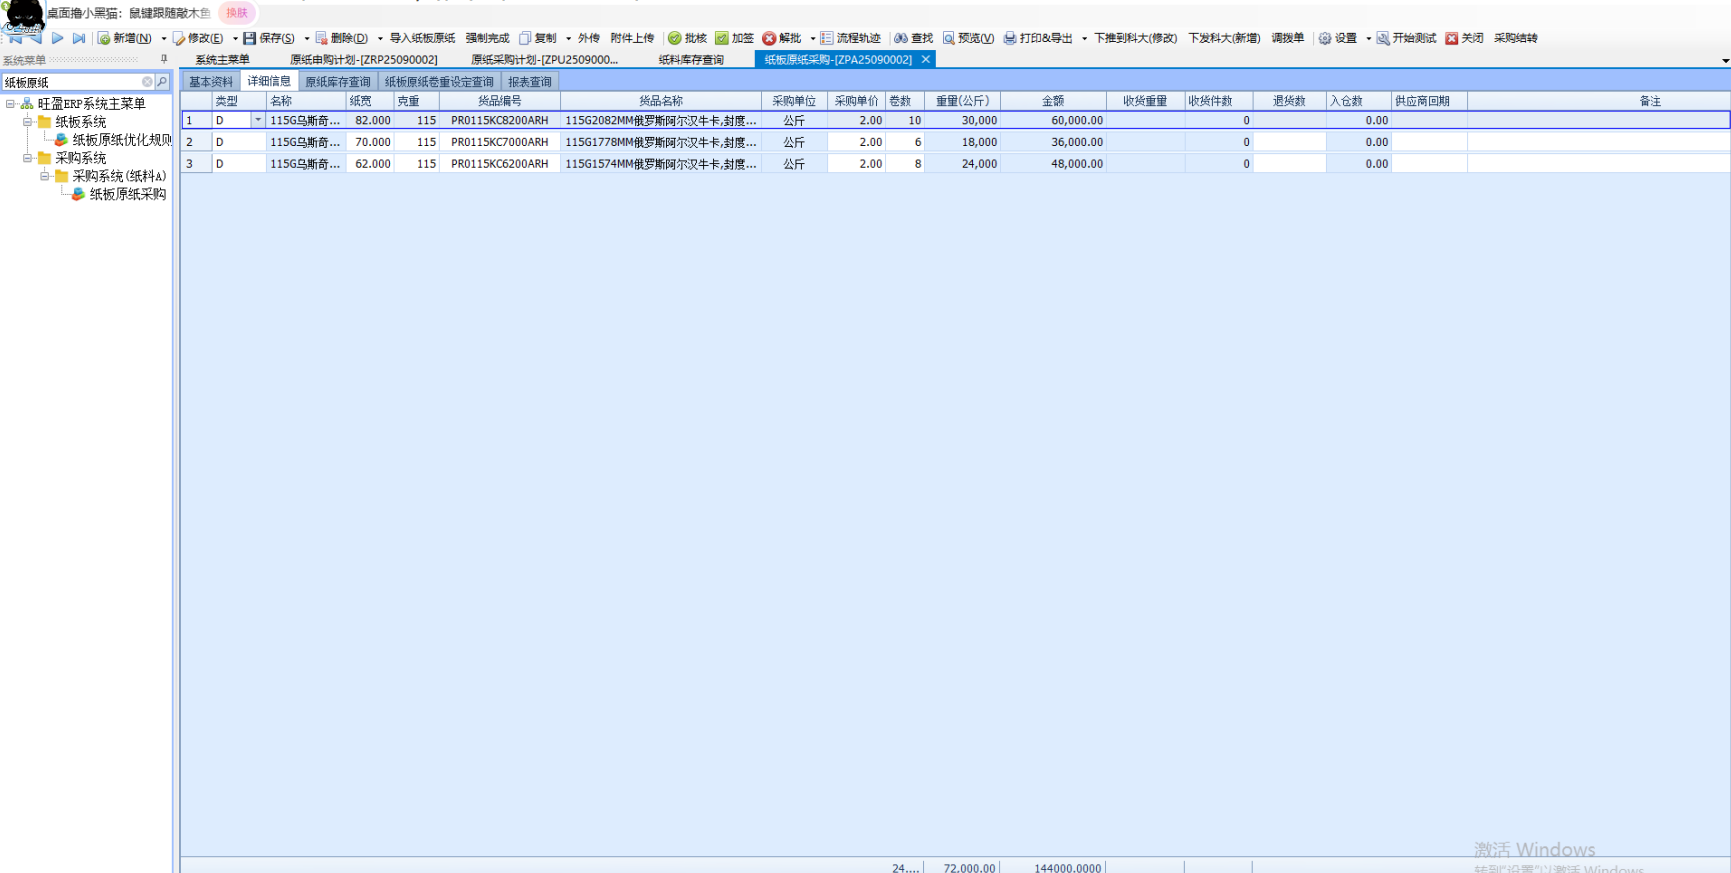Sort by the 金额 column header
The image size is (1731, 873).
coord(1053,101)
